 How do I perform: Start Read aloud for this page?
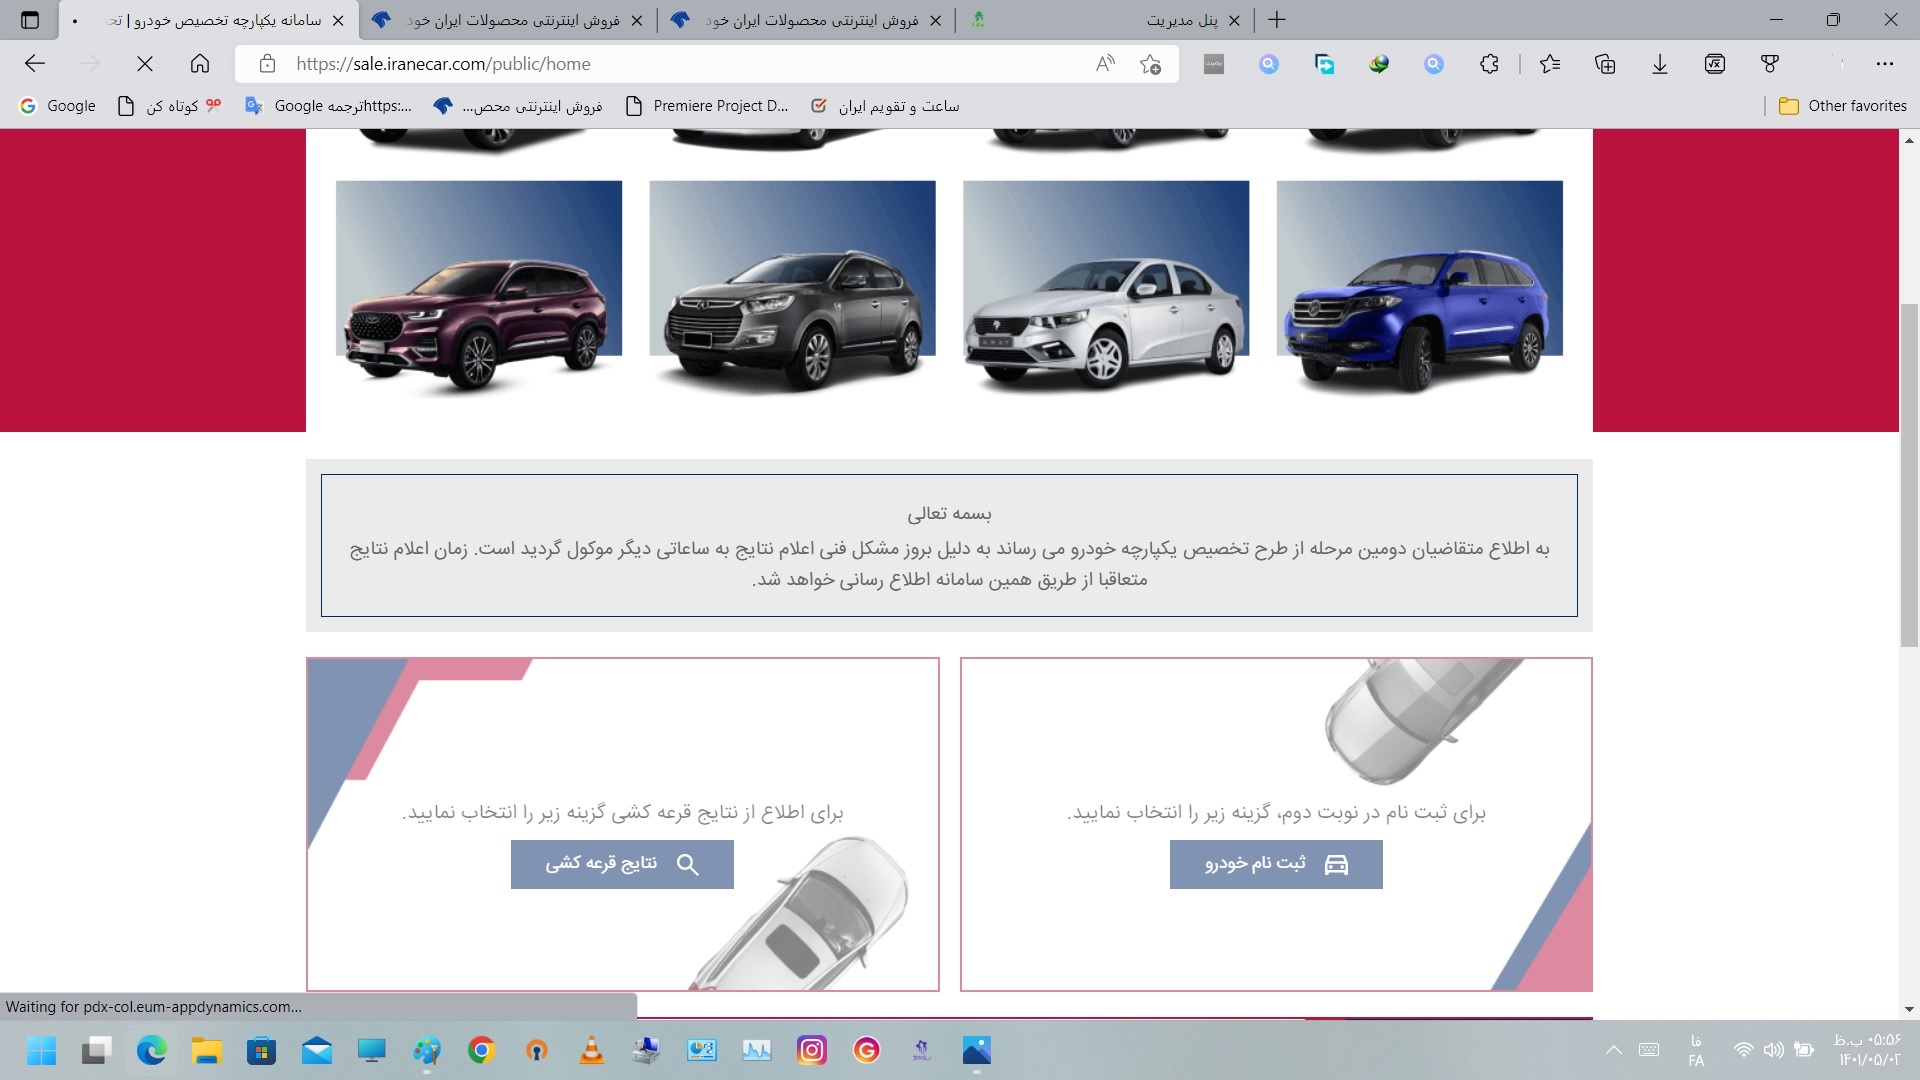click(1105, 63)
